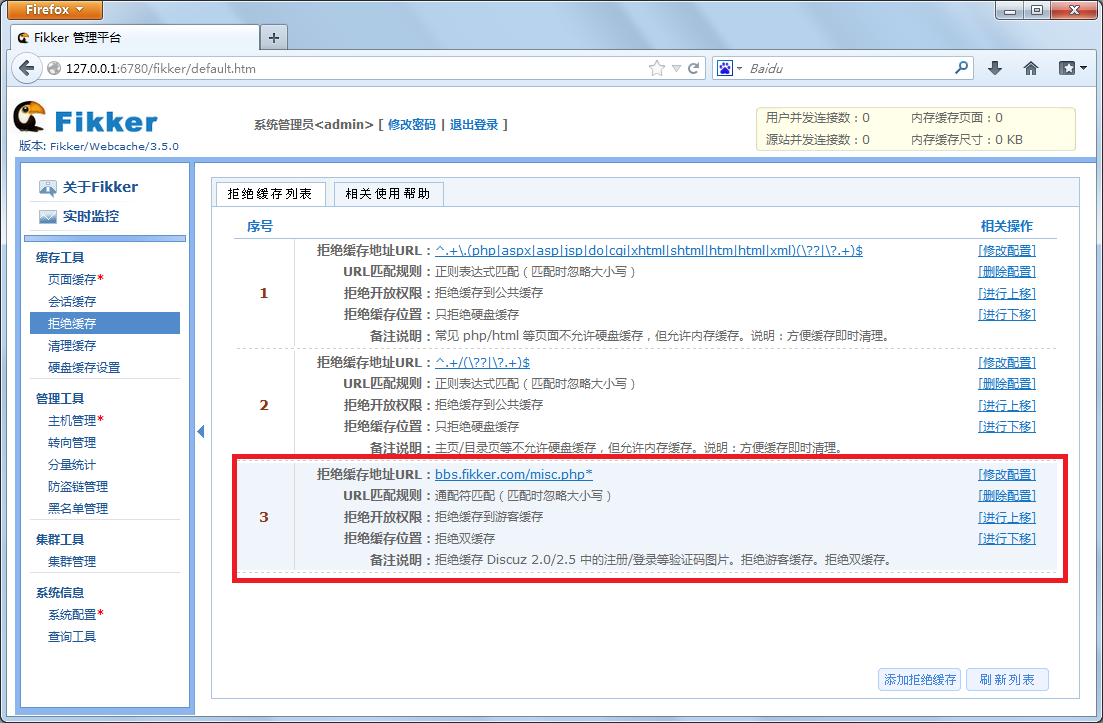The image size is (1103, 723).
Task: Click the 添加拒绝缓存 button
Action: (x=919, y=679)
